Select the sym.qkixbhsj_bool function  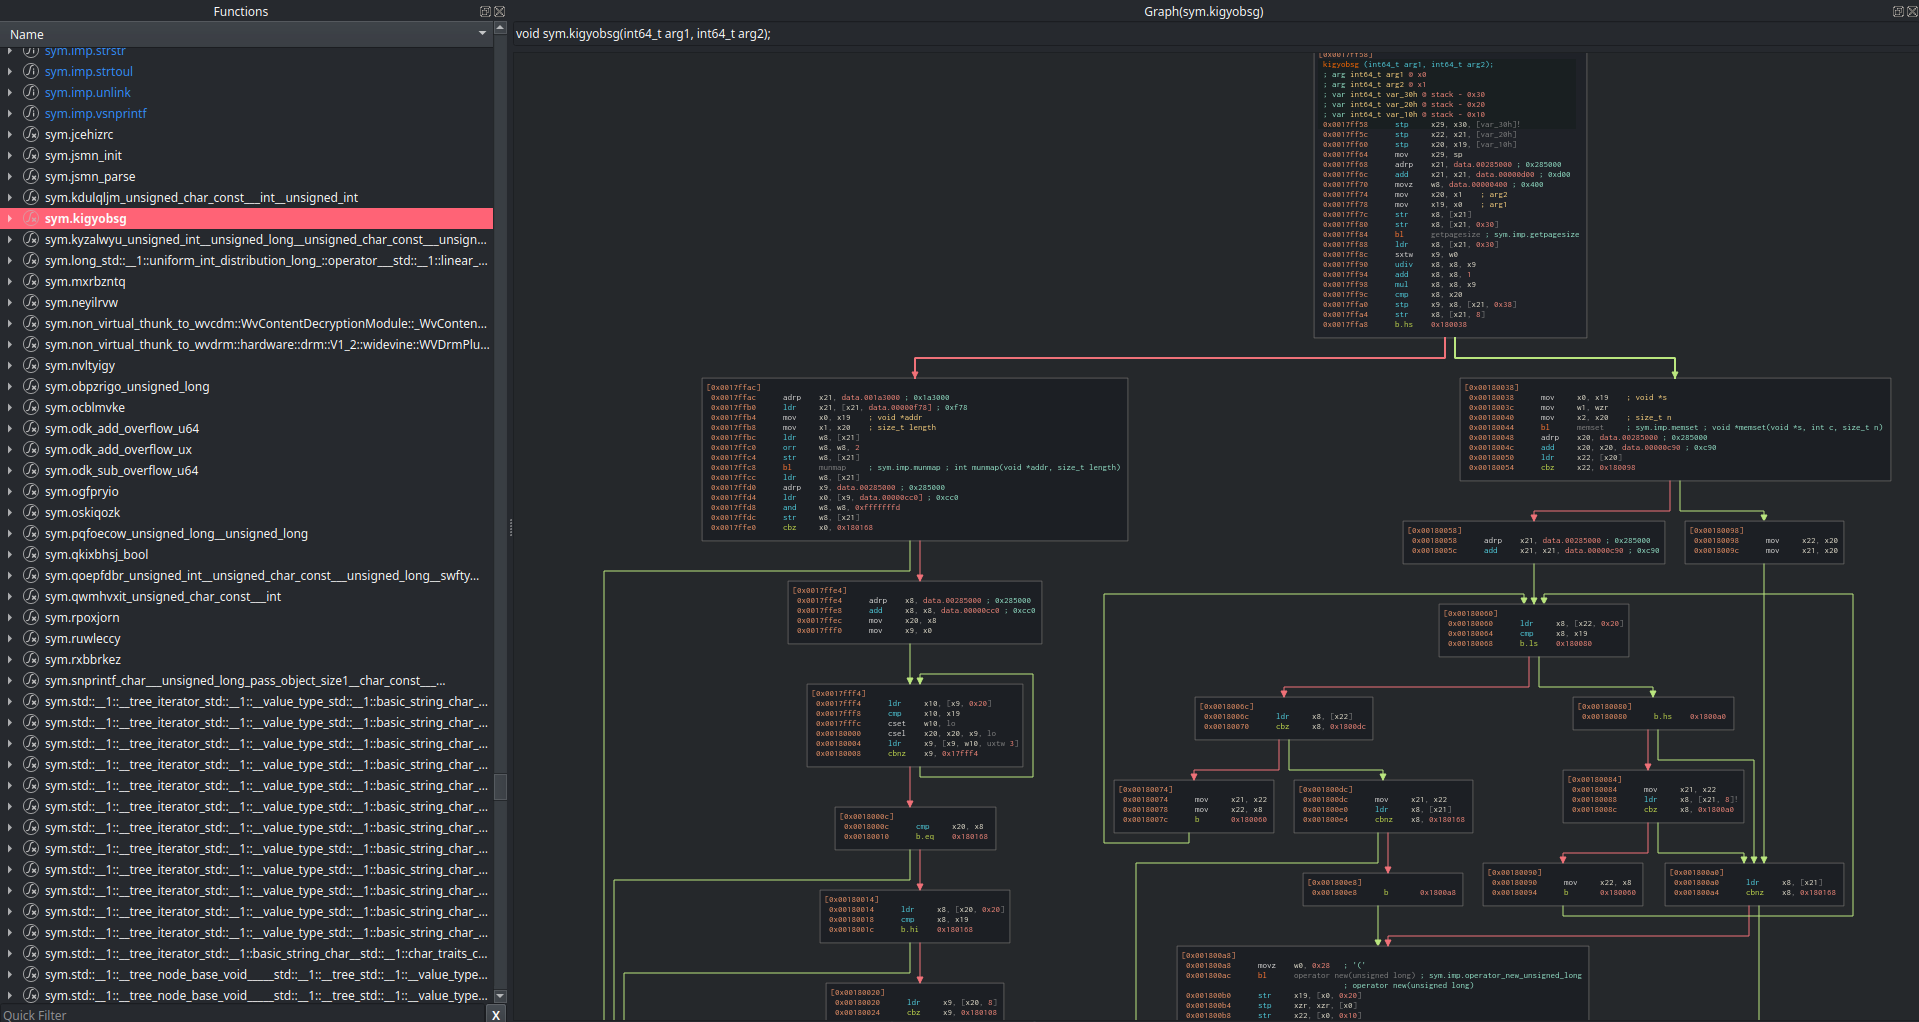[96, 555]
